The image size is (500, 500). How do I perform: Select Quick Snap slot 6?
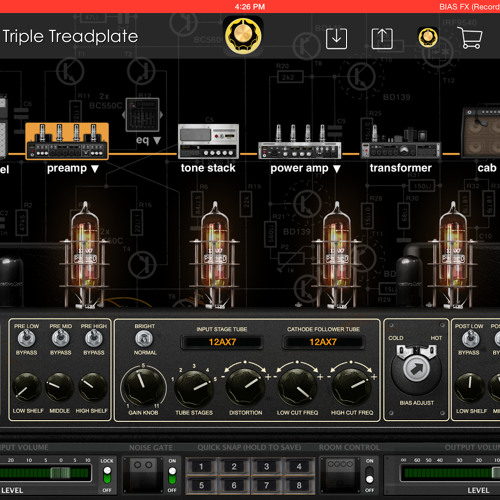(x=234, y=485)
